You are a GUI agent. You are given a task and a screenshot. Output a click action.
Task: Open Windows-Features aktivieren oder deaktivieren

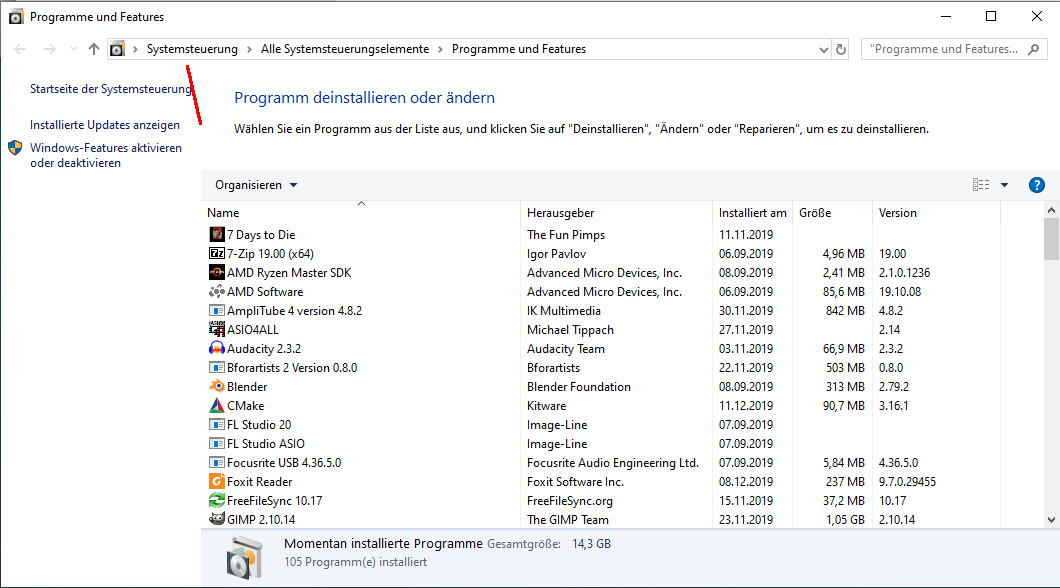pyautogui.click(x=105, y=155)
